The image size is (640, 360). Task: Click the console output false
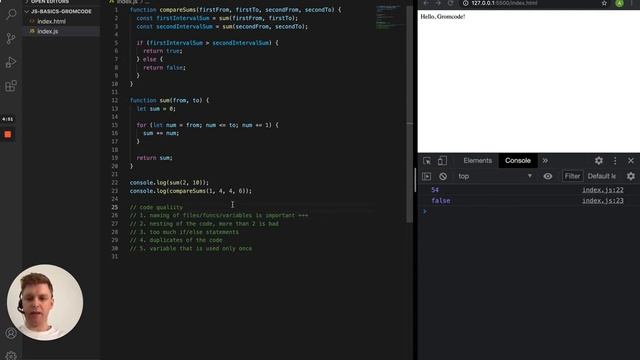pyautogui.click(x=441, y=201)
